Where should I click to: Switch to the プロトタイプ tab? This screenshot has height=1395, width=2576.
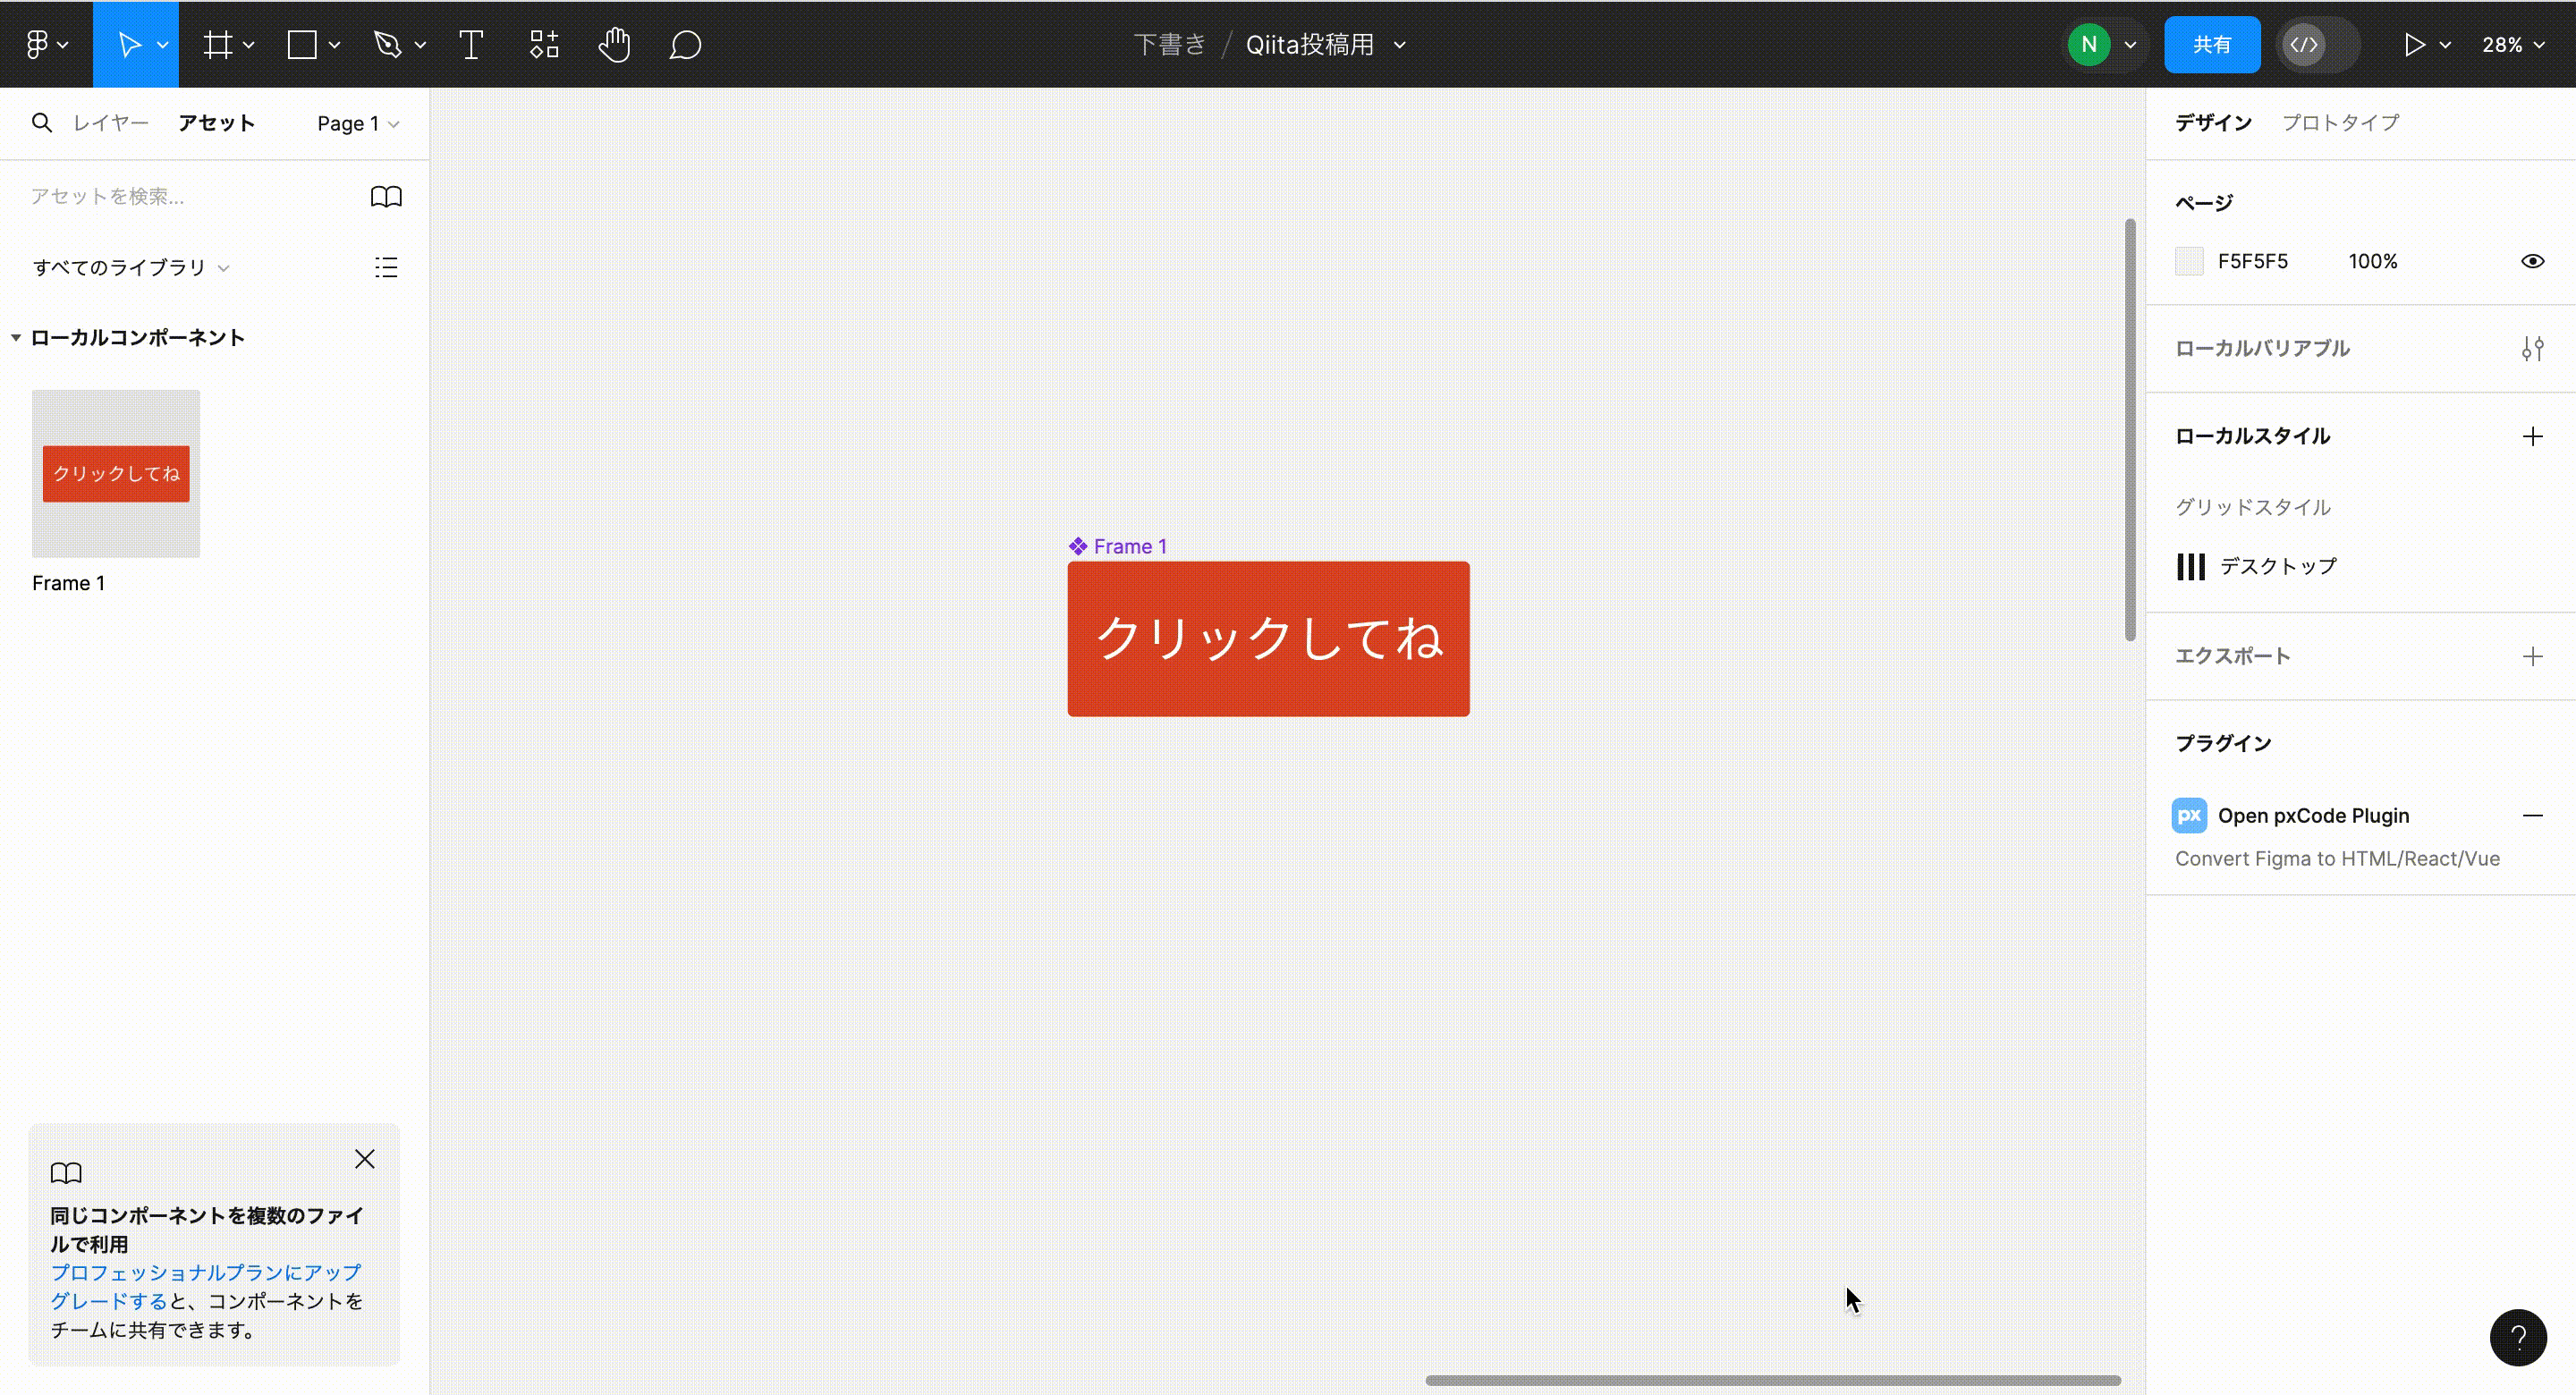2340,121
